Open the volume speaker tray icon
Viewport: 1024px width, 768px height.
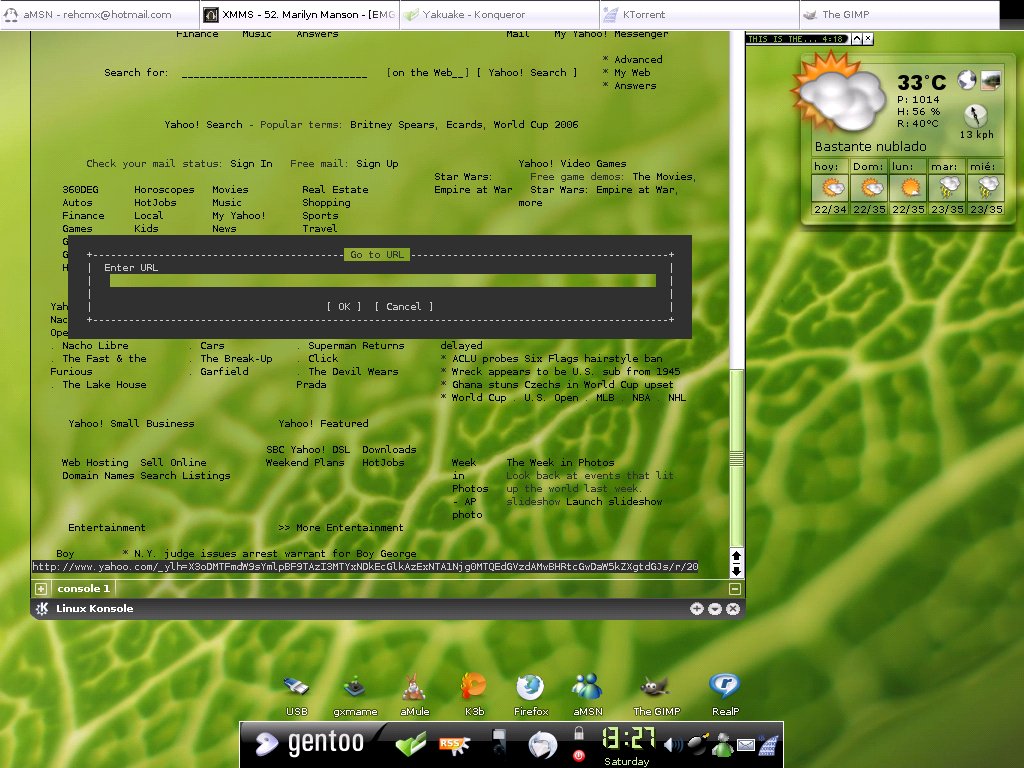[x=673, y=744]
